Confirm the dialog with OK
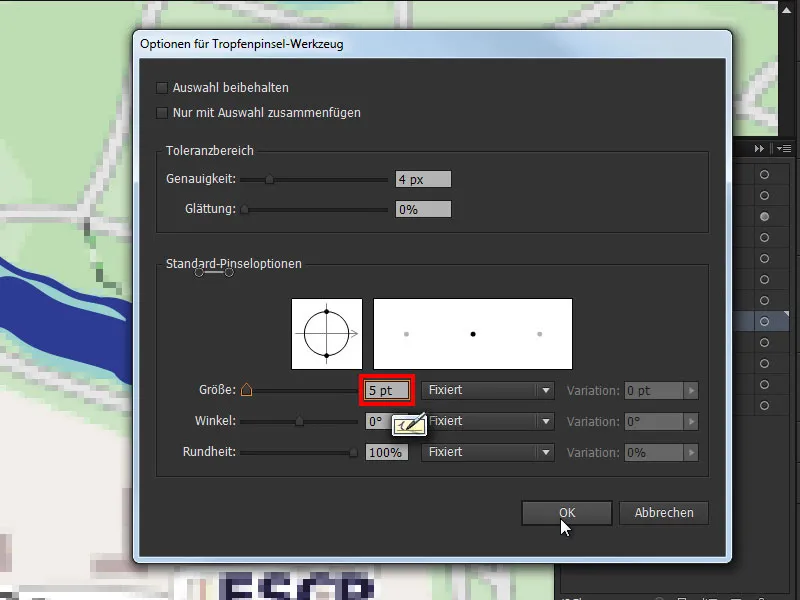 tap(567, 513)
